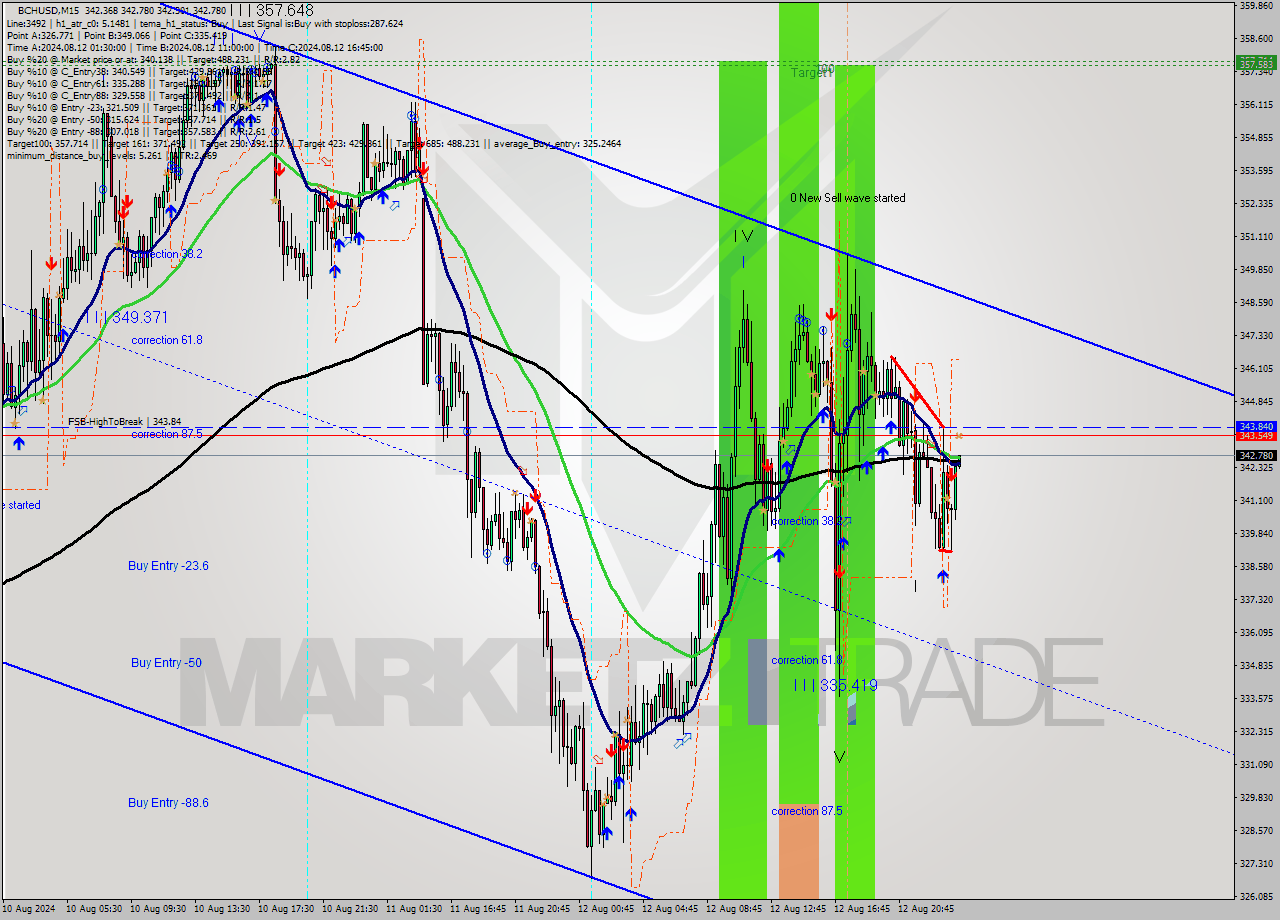This screenshot has height=920, width=1280.
Task: Click the 338.580 price axis label
Action: [1256, 566]
